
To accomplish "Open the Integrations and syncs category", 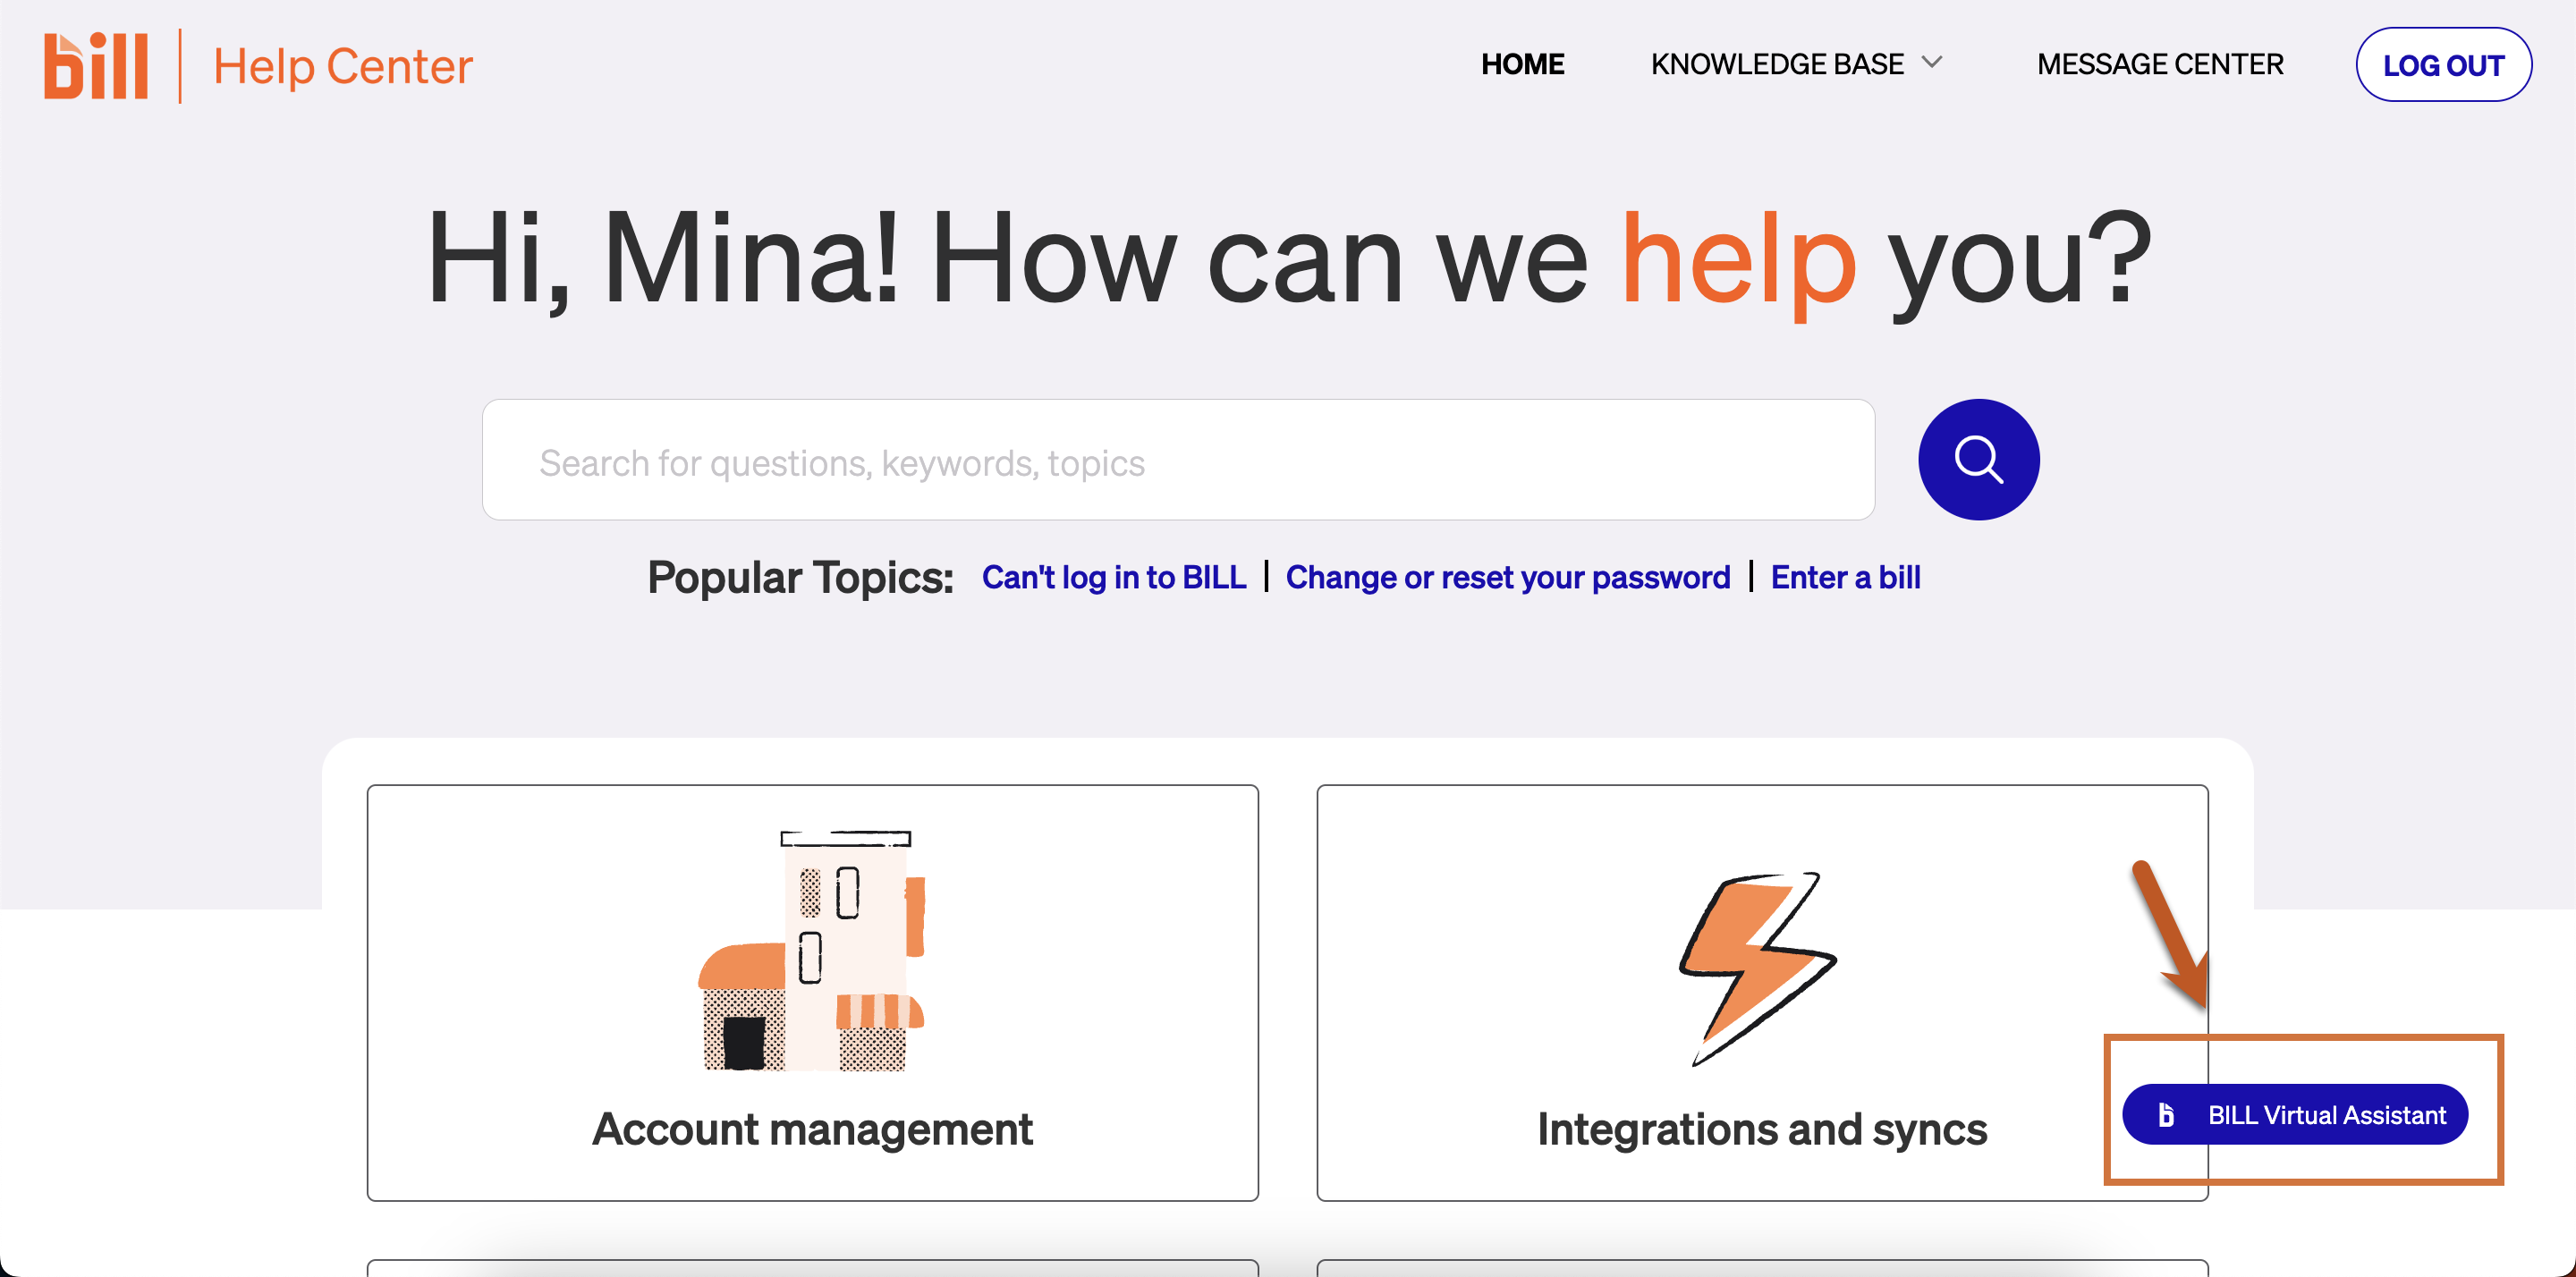I will [x=1762, y=1000].
